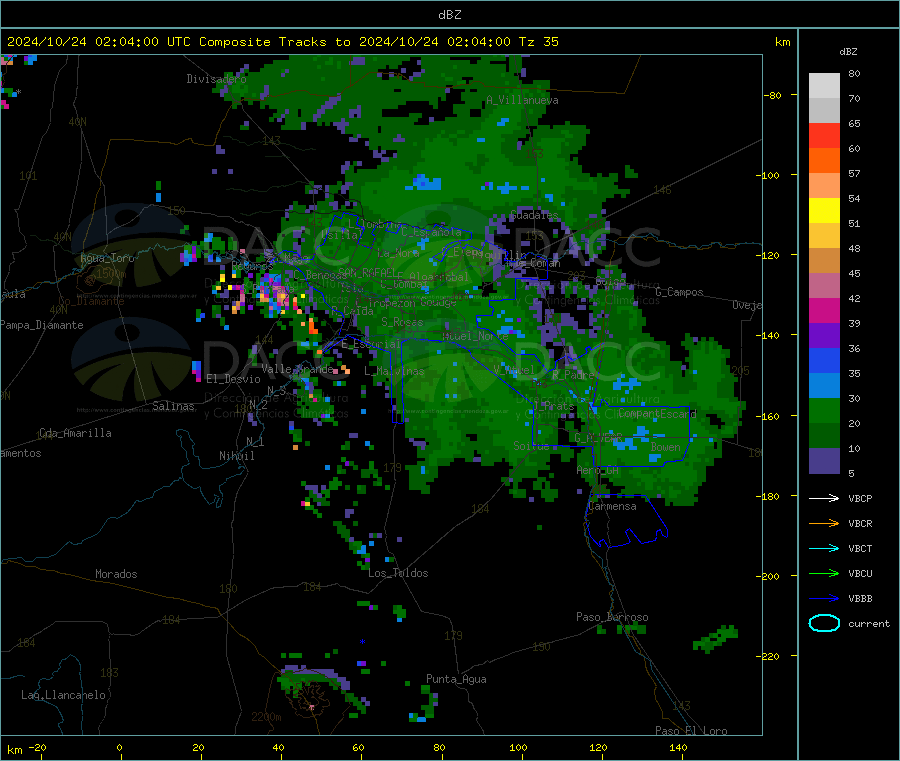Click the 'Agua_Toro' map label

(x=107, y=258)
